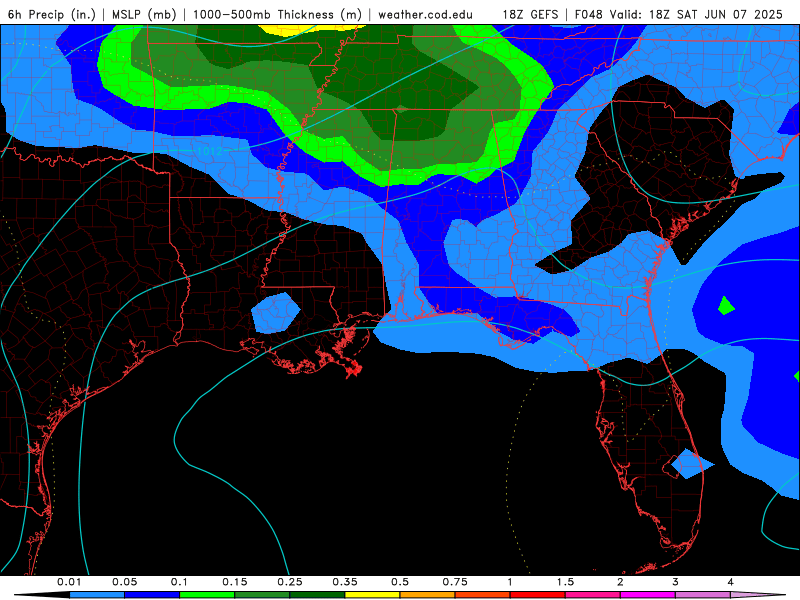Click the 'MSLP (mb)' header label
The width and height of the screenshot is (800, 600).
[x=144, y=14]
